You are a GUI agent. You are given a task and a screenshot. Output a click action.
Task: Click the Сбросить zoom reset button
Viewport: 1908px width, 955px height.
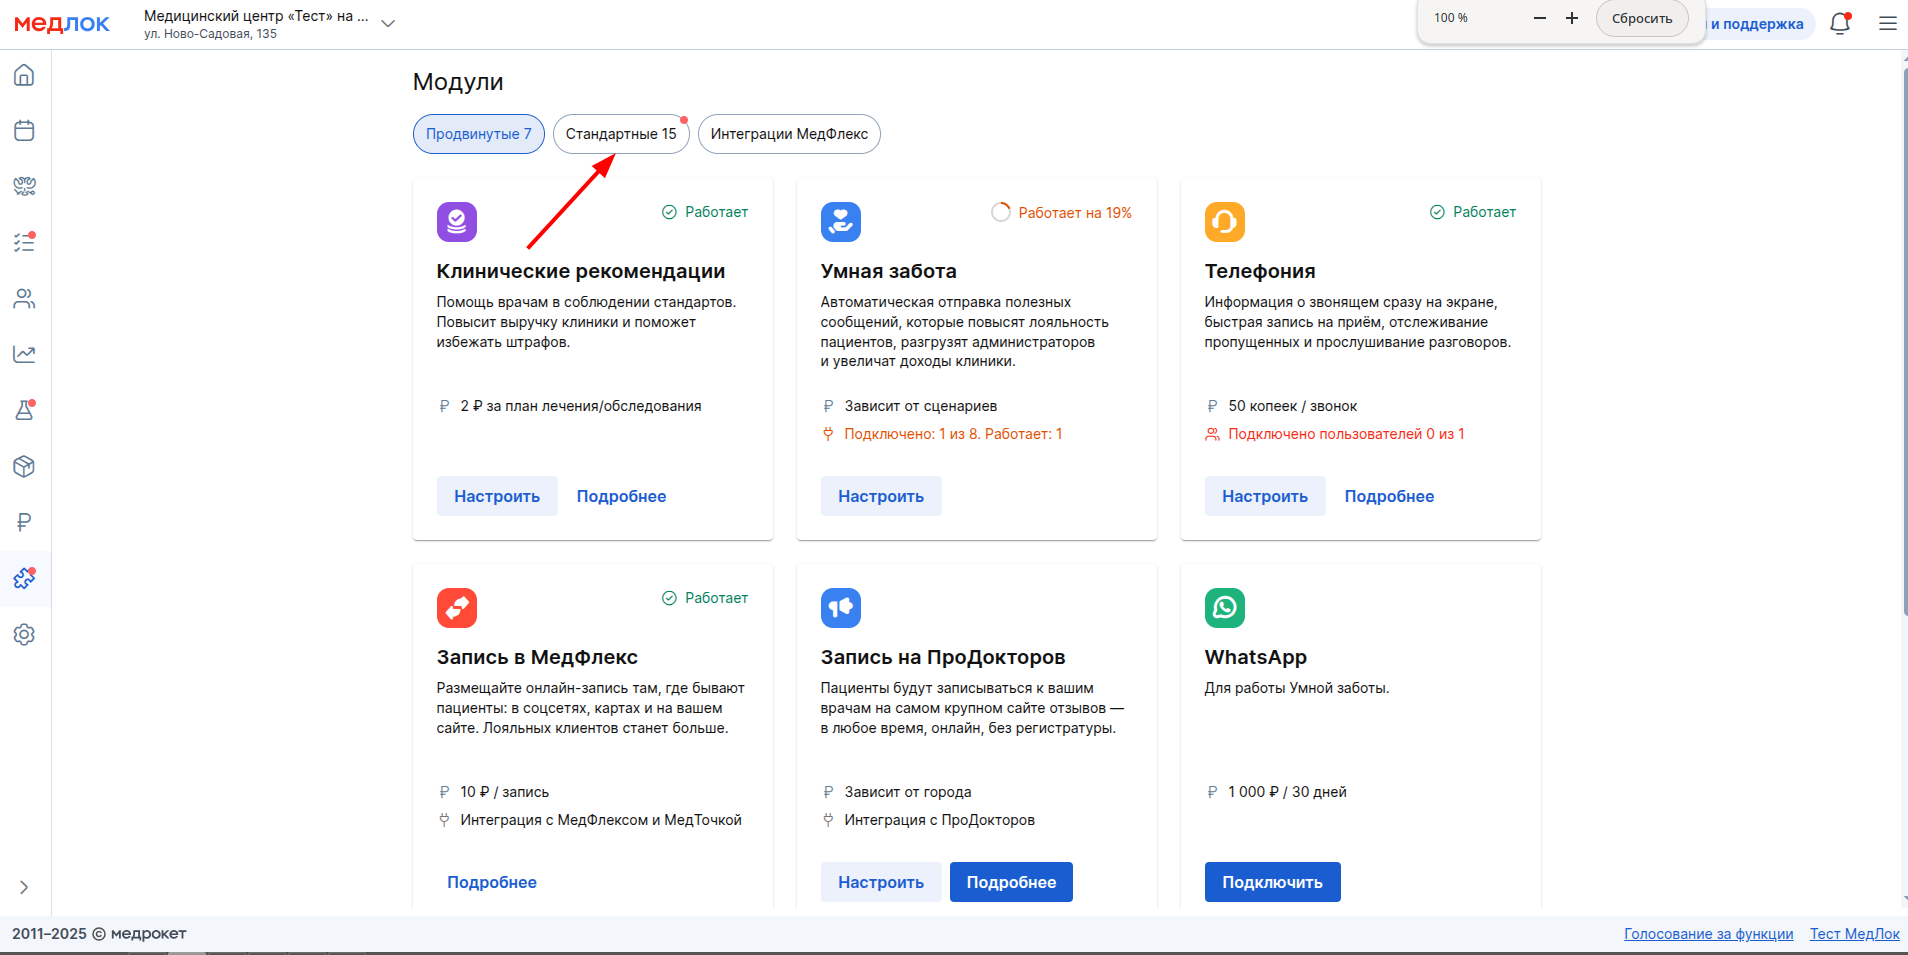tap(1642, 18)
